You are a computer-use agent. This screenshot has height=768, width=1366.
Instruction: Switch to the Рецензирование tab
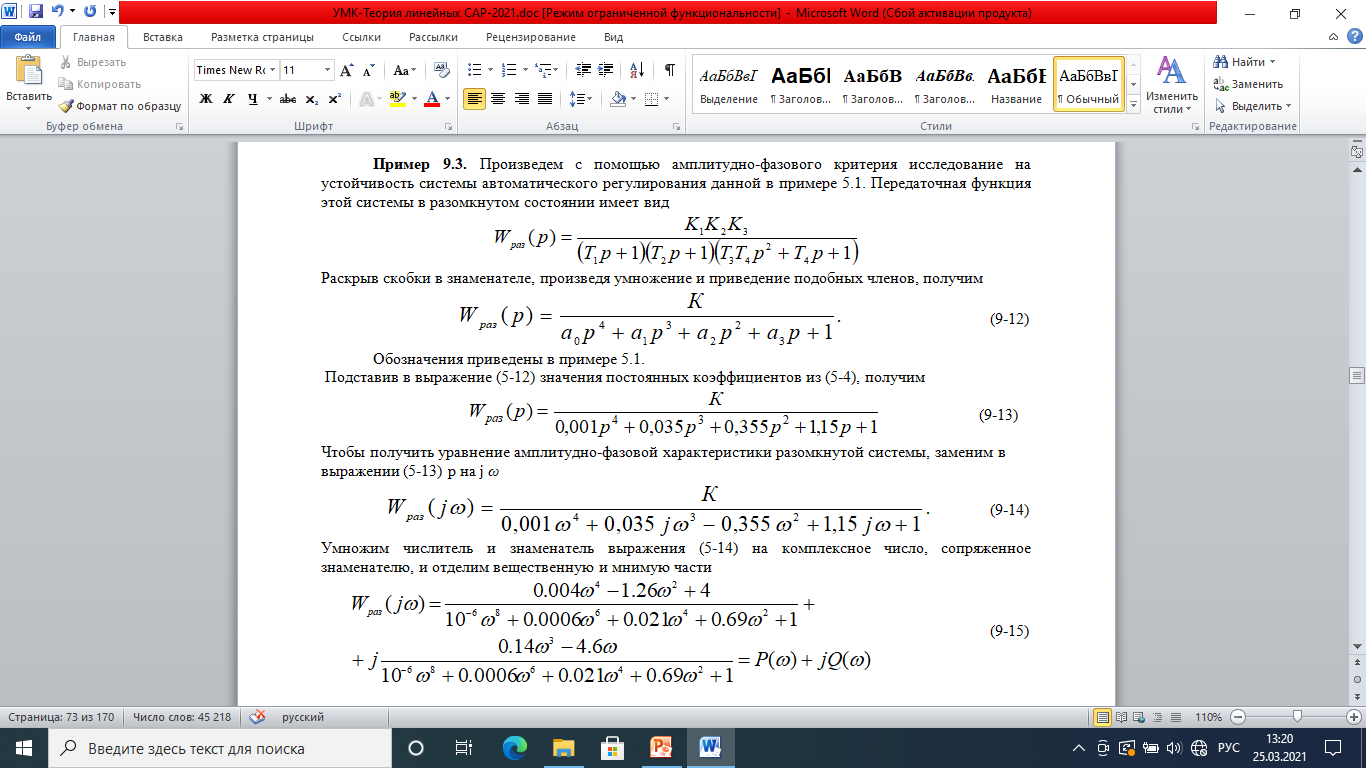pyautogui.click(x=530, y=37)
